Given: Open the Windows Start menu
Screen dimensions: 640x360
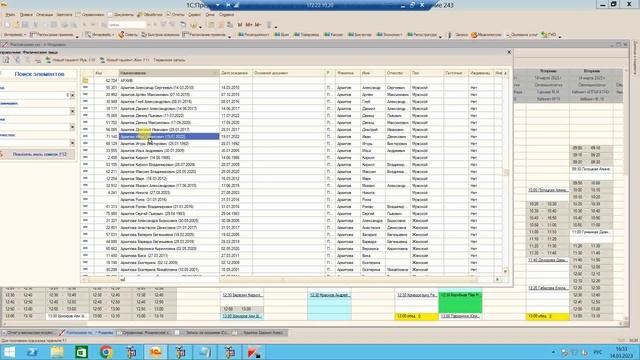Looking at the screenshot, I should [9, 352].
